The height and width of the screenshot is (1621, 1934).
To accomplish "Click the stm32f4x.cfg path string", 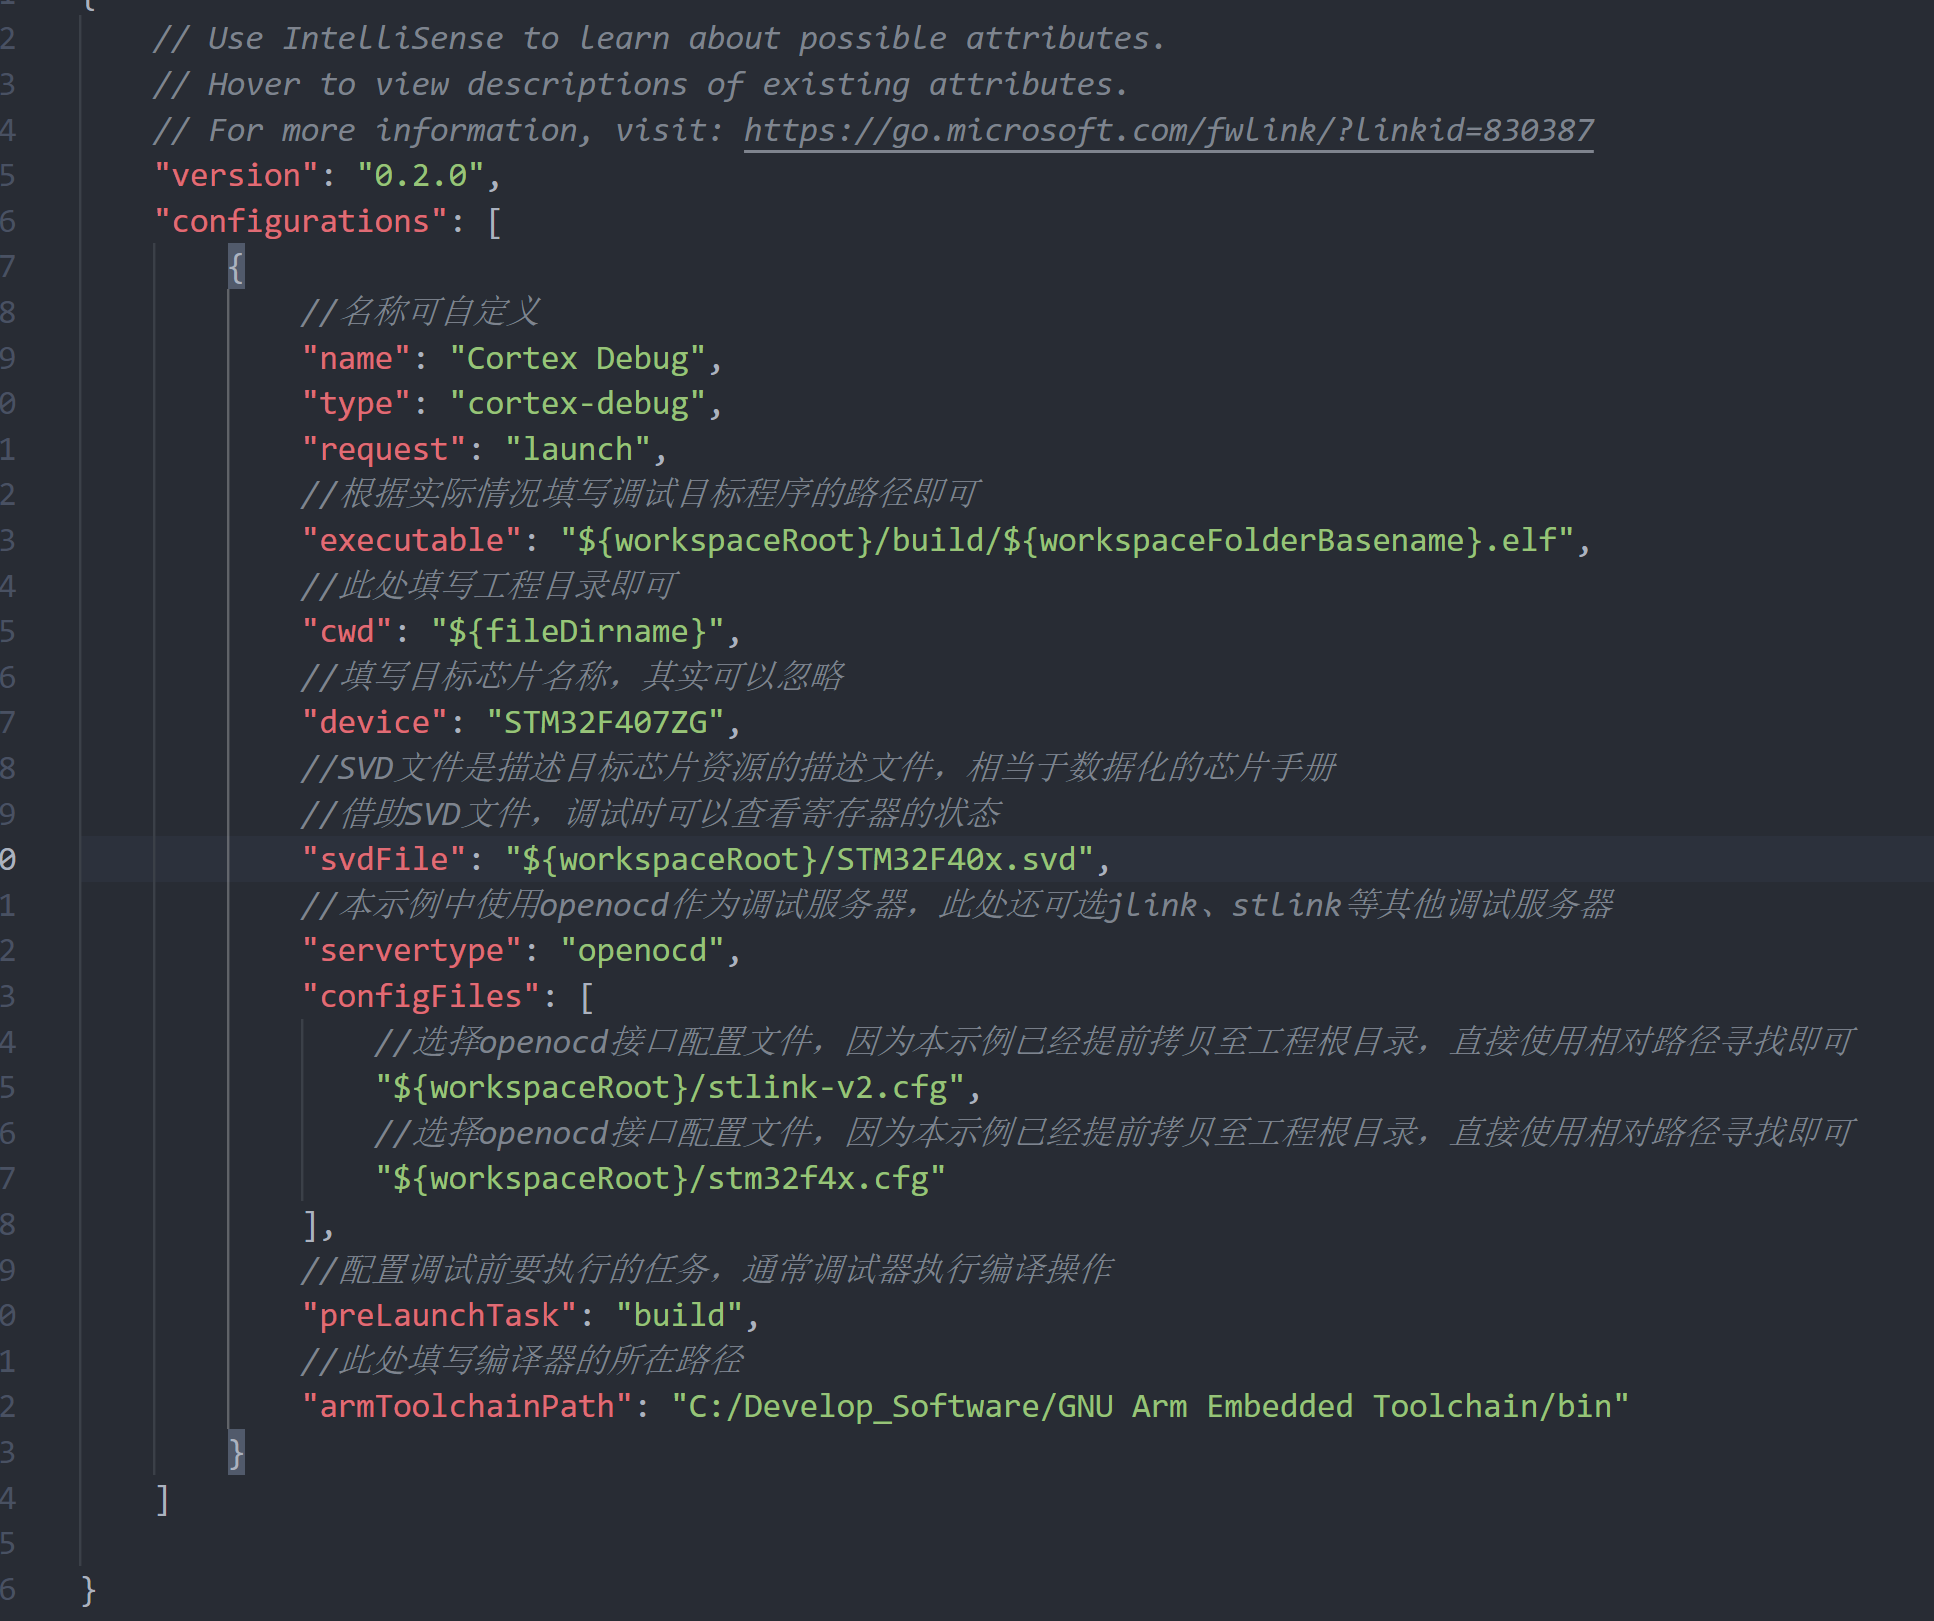I will [660, 1179].
